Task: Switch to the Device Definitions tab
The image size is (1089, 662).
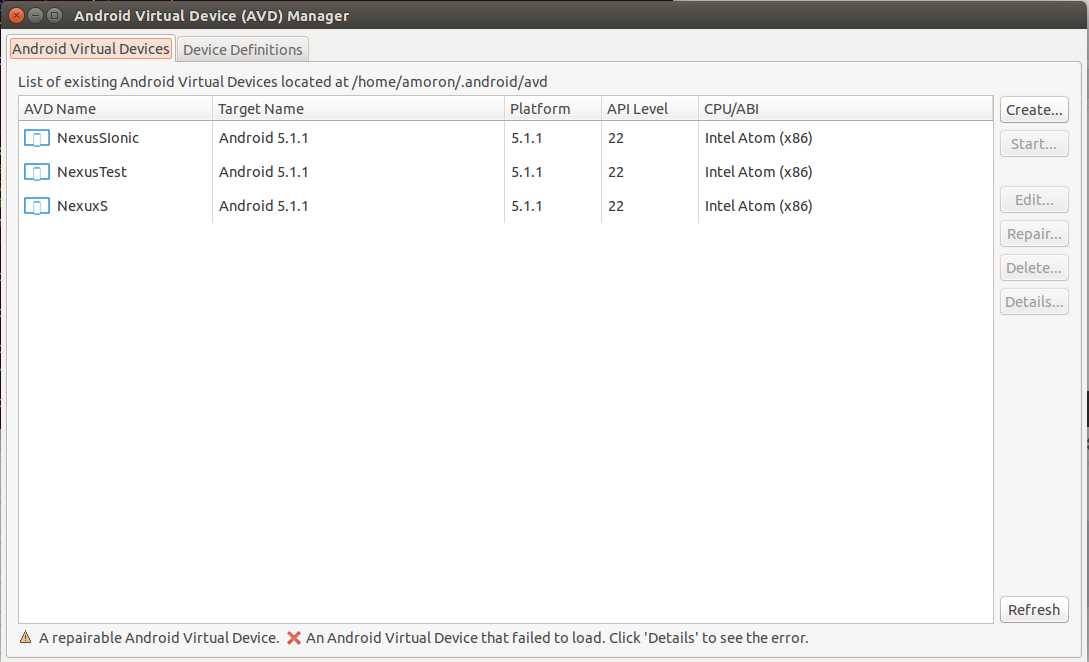Action: click(x=242, y=49)
